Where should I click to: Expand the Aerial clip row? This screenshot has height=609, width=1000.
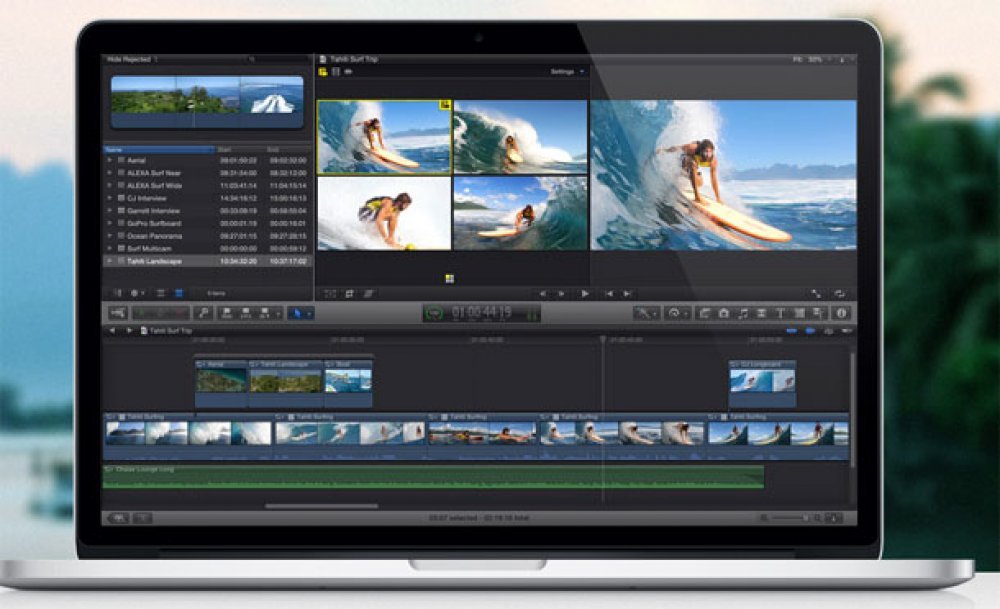click(110, 160)
